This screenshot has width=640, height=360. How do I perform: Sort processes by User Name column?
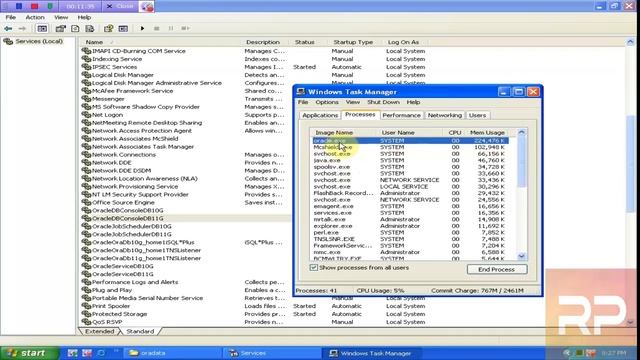tap(410, 133)
